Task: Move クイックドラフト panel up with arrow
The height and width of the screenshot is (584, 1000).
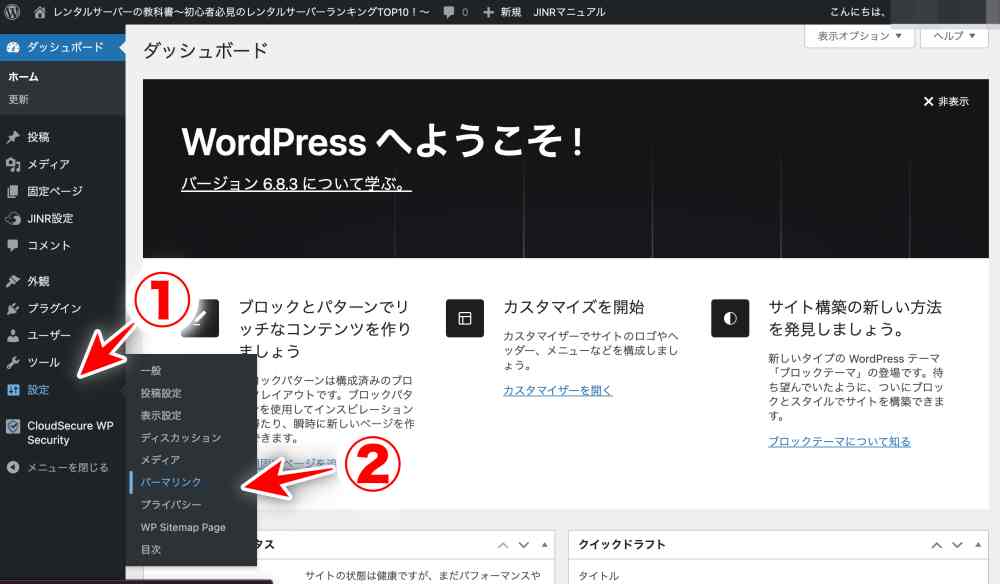Action: (937, 545)
